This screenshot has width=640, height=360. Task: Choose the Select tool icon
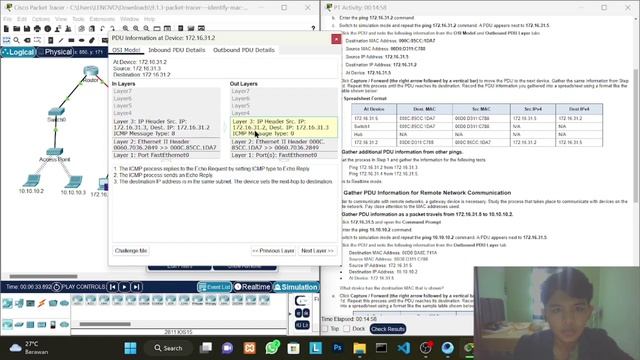(x=6, y=40)
